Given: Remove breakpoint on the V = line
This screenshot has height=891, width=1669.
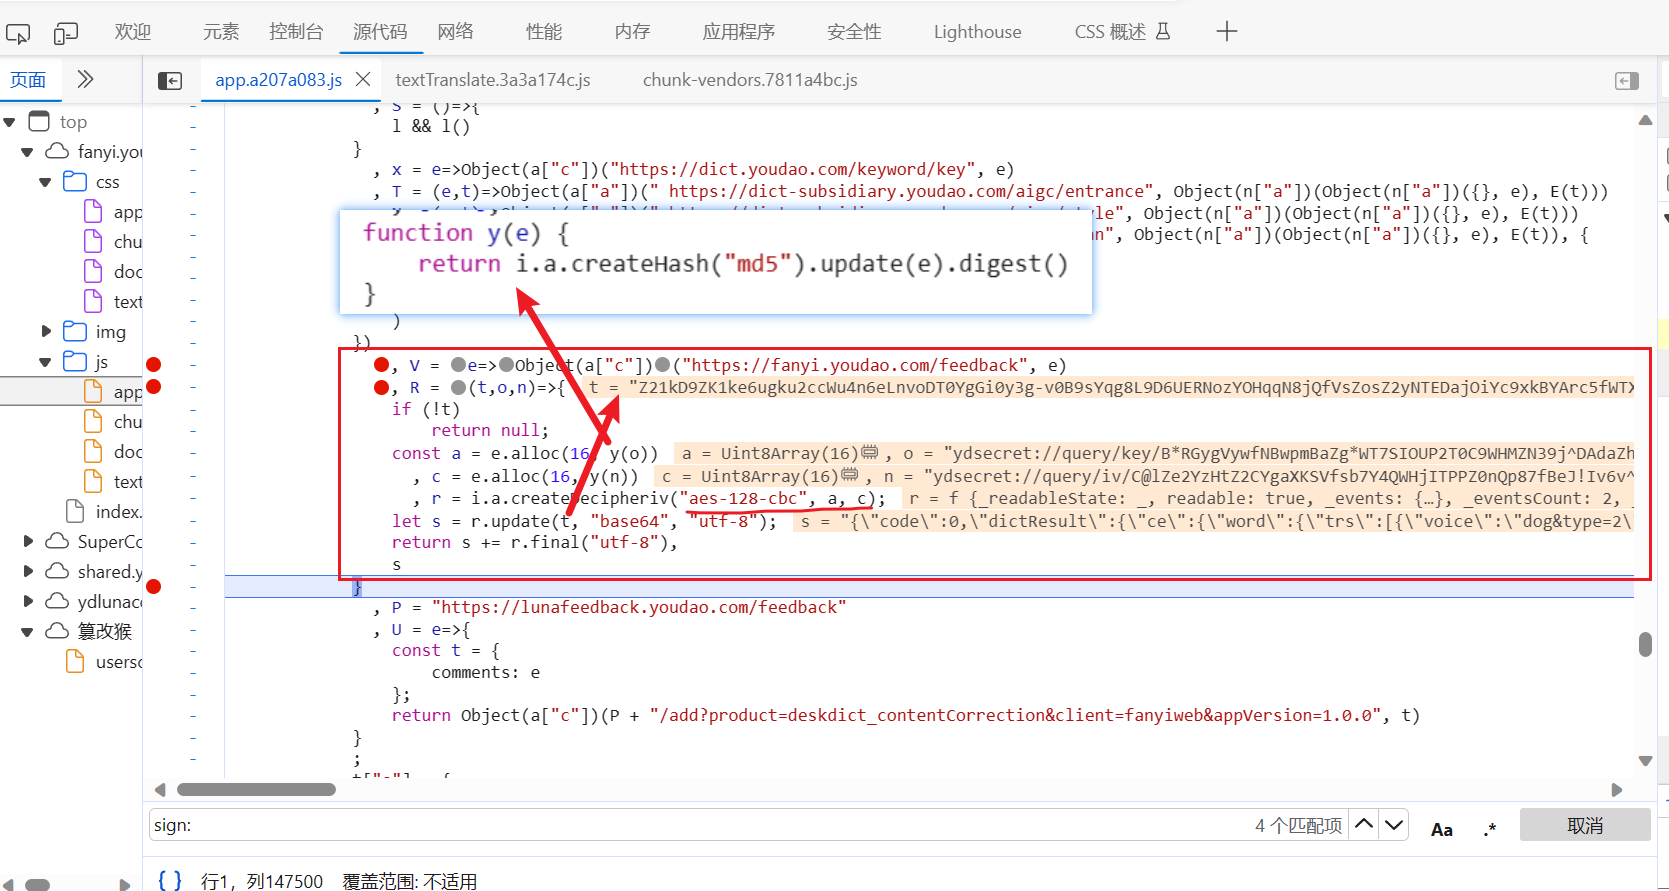Looking at the screenshot, I should (154, 364).
